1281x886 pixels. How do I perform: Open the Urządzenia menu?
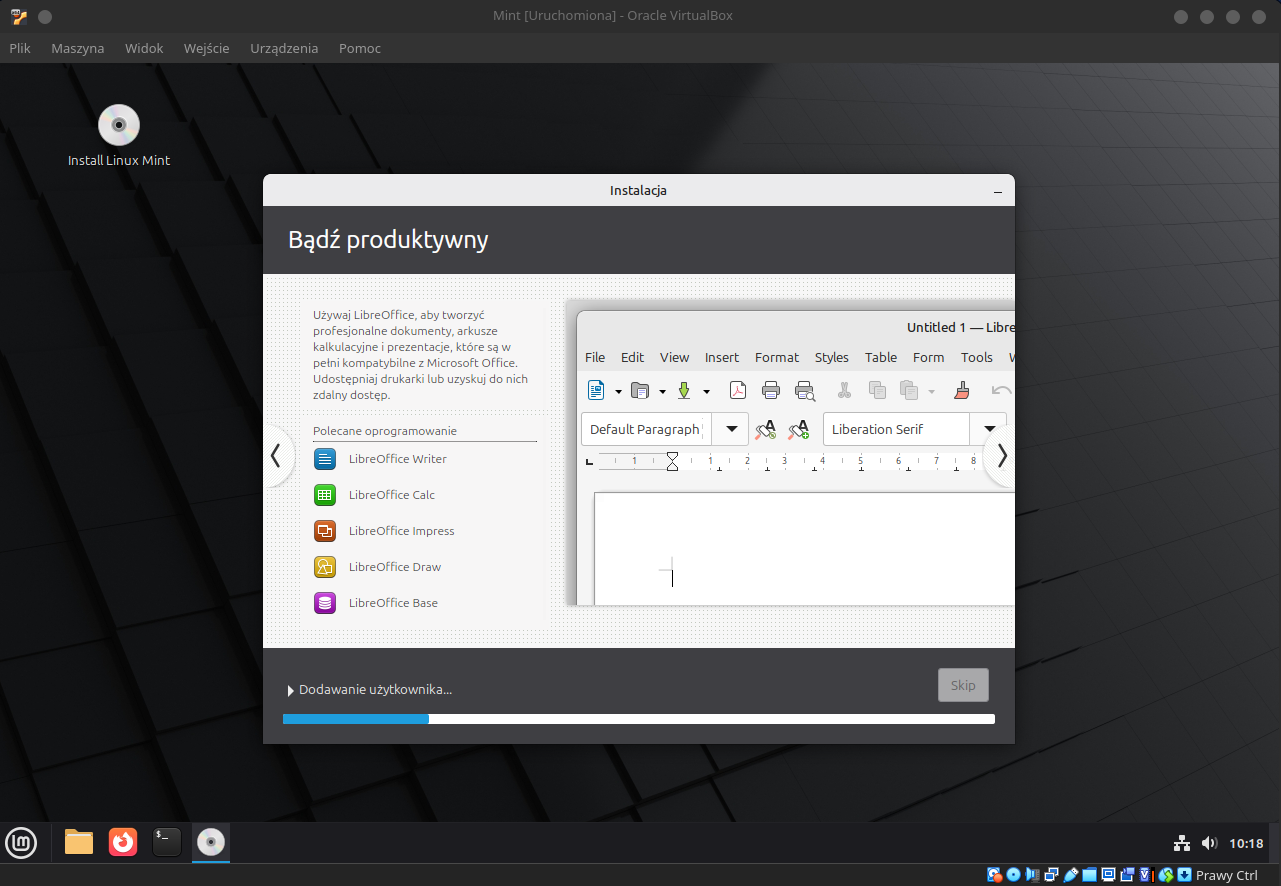click(x=284, y=48)
